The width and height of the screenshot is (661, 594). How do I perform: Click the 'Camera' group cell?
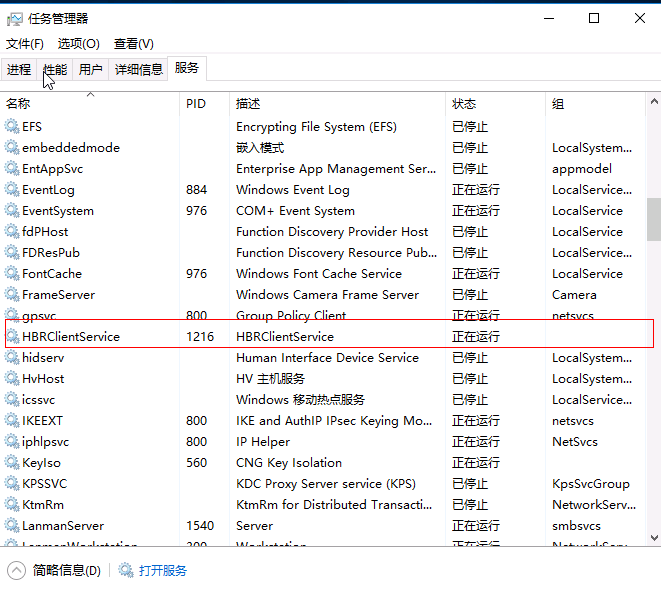click(x=574, y=295)
